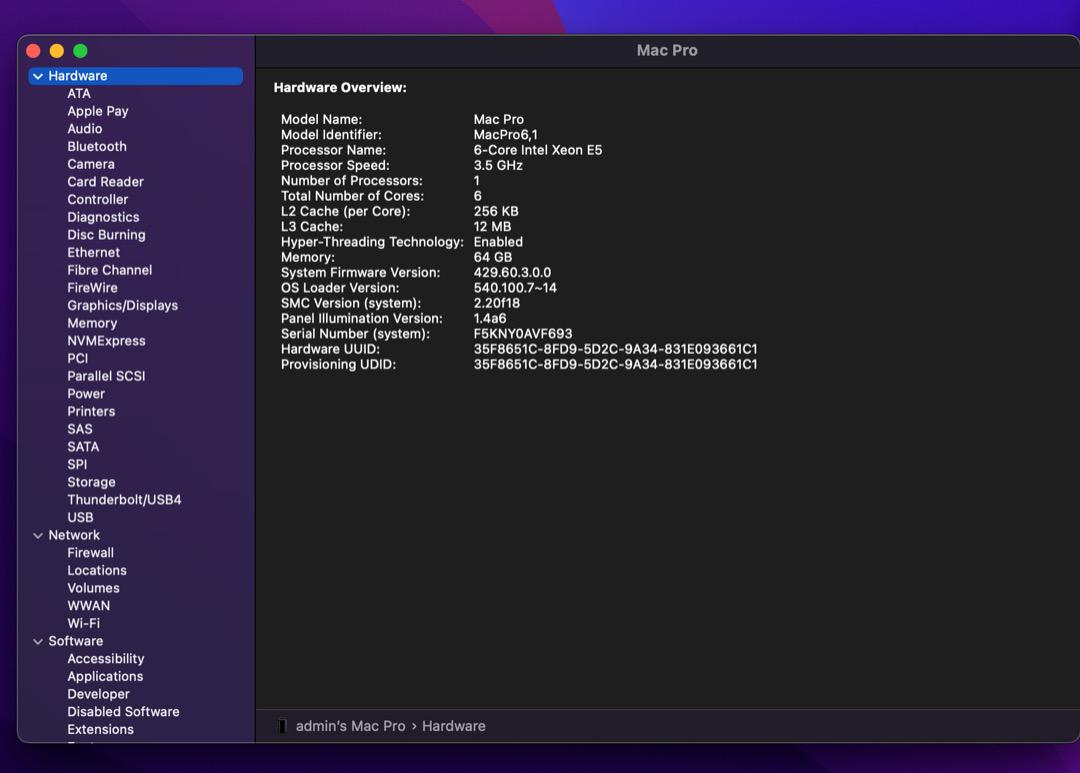
Task: Open the Volumes entry
Action: click(94, 588)
